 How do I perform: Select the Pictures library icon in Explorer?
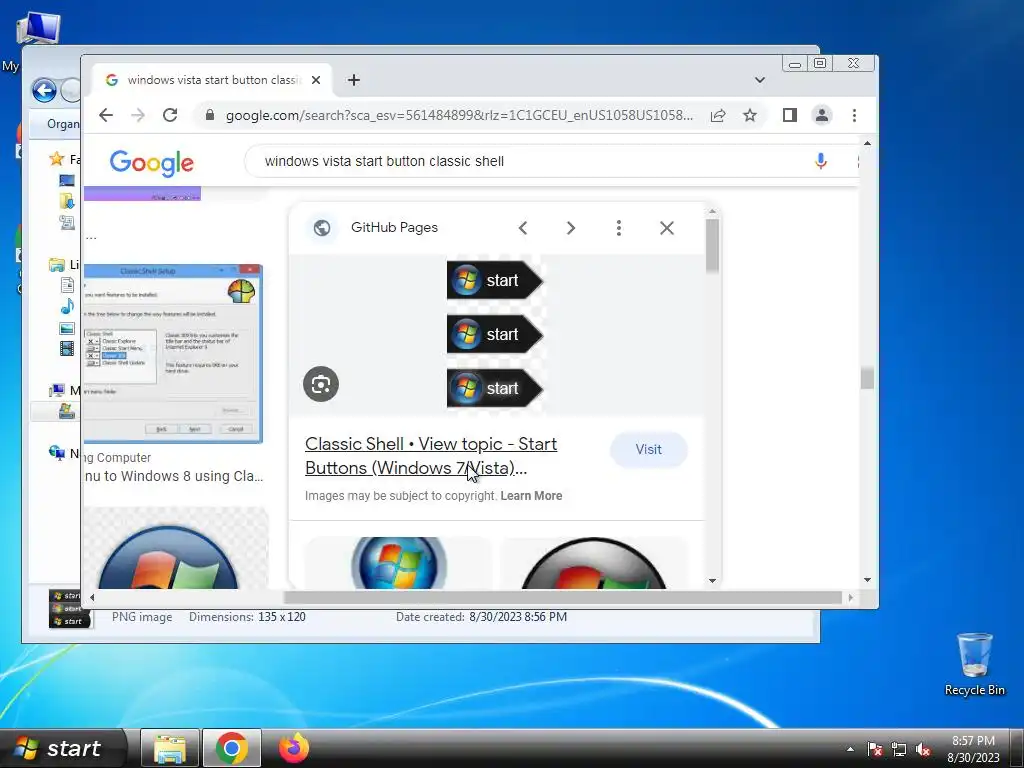(67, 328)
